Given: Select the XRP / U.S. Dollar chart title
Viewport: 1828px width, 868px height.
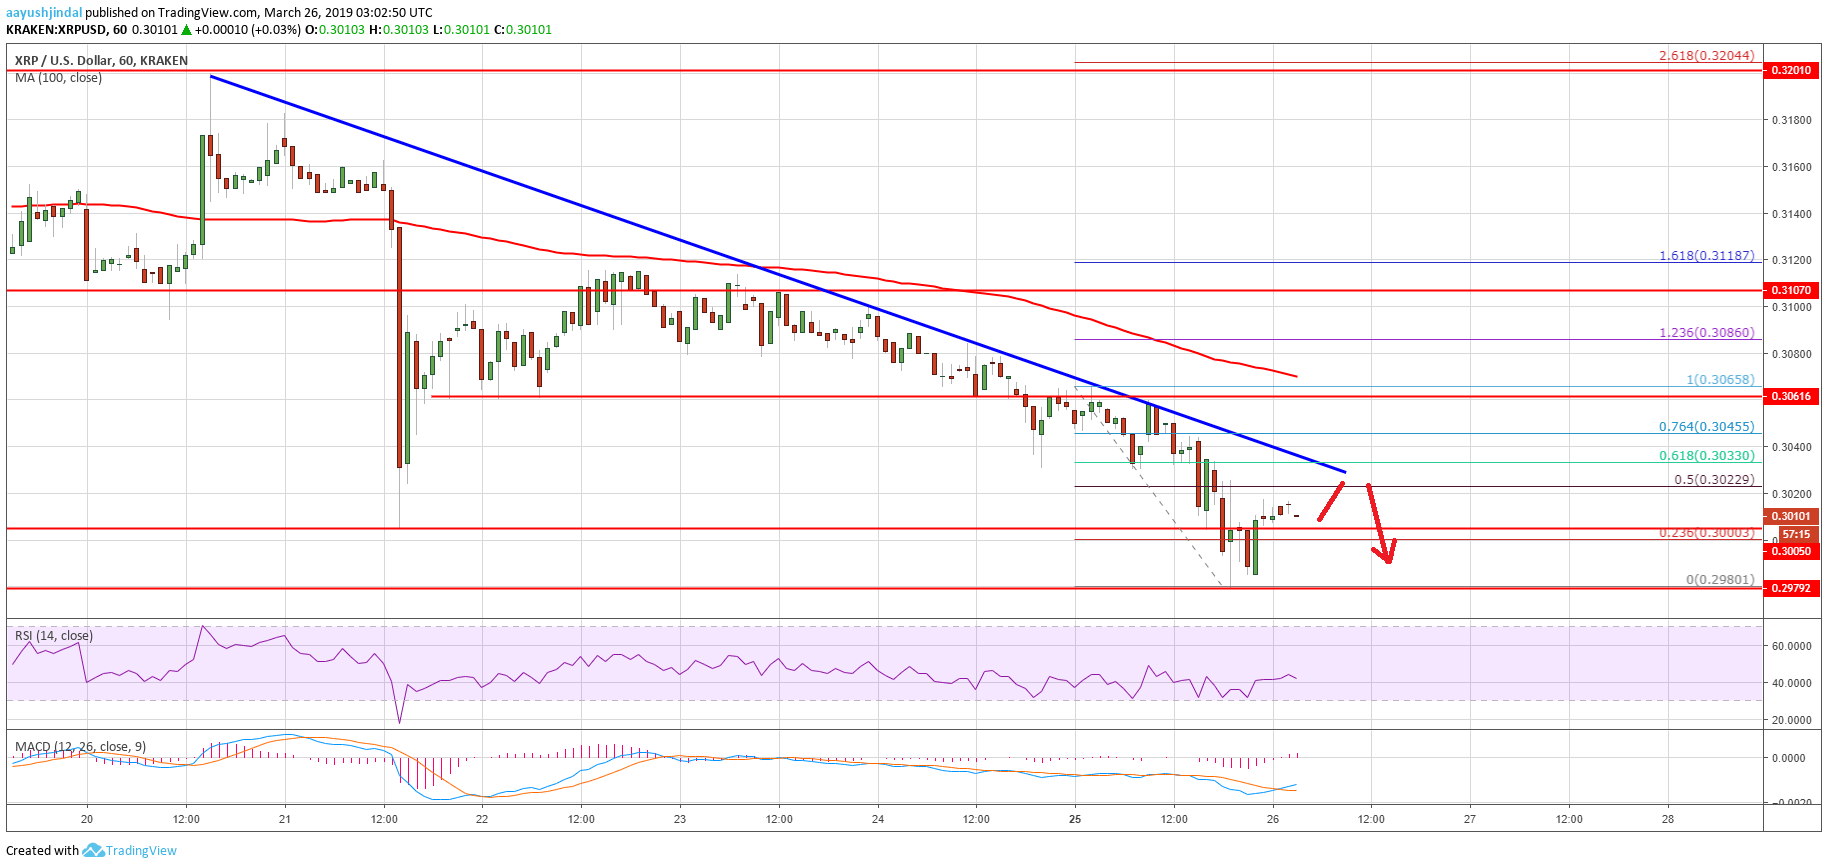Looking at the screenshot, I should tap(101, 61).
